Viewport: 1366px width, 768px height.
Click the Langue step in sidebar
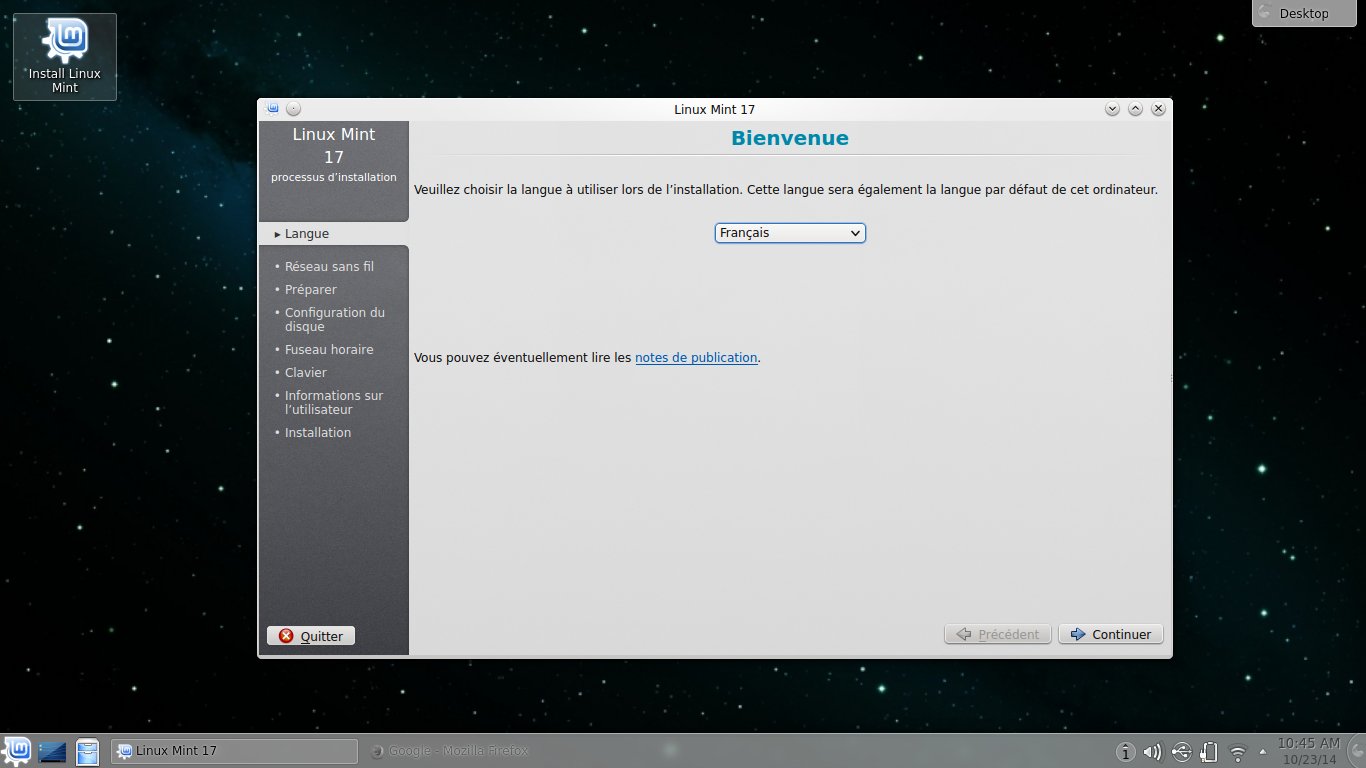point(307,234)
